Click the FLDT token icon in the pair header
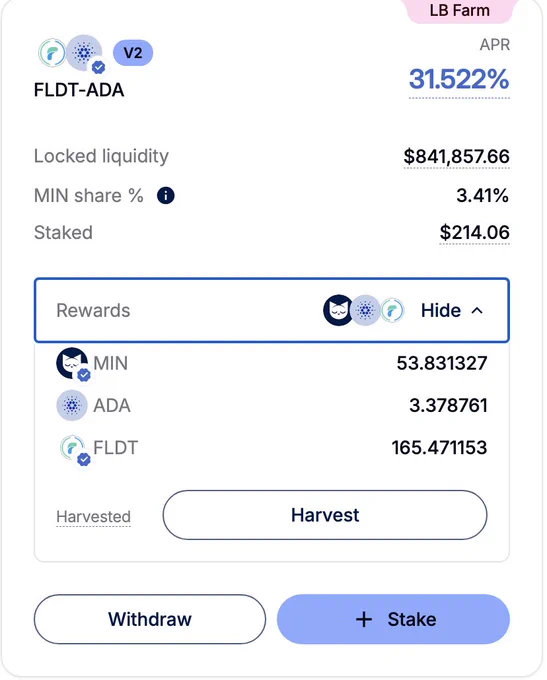The height and width of the screenshot is (680, 547). 52,53
